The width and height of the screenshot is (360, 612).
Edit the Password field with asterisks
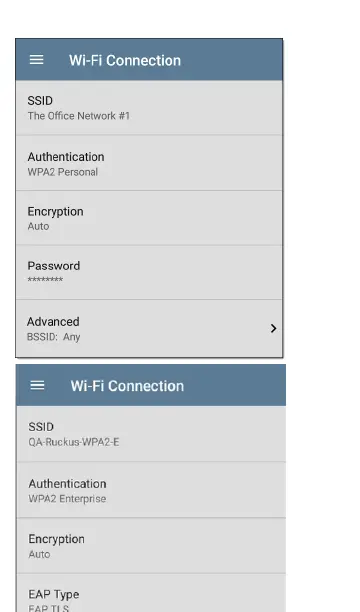coord(149,272)
